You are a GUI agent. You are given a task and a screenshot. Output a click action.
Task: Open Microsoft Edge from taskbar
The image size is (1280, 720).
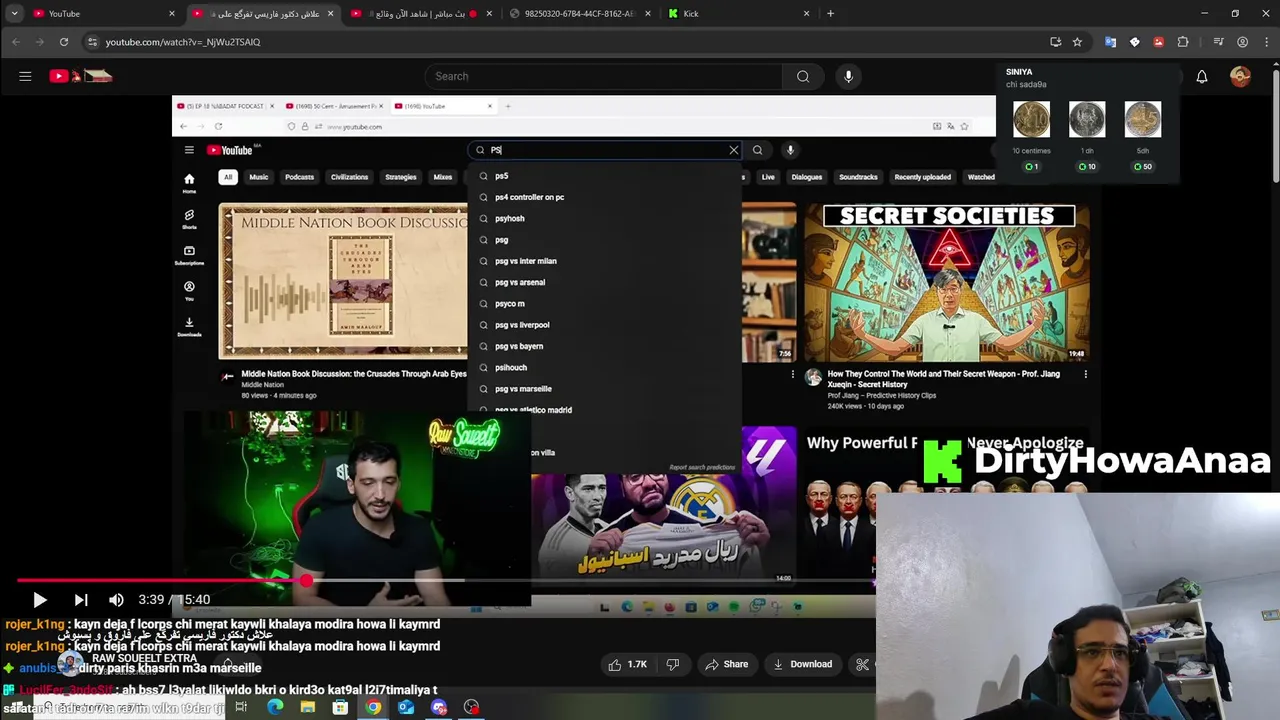(275, 707)
